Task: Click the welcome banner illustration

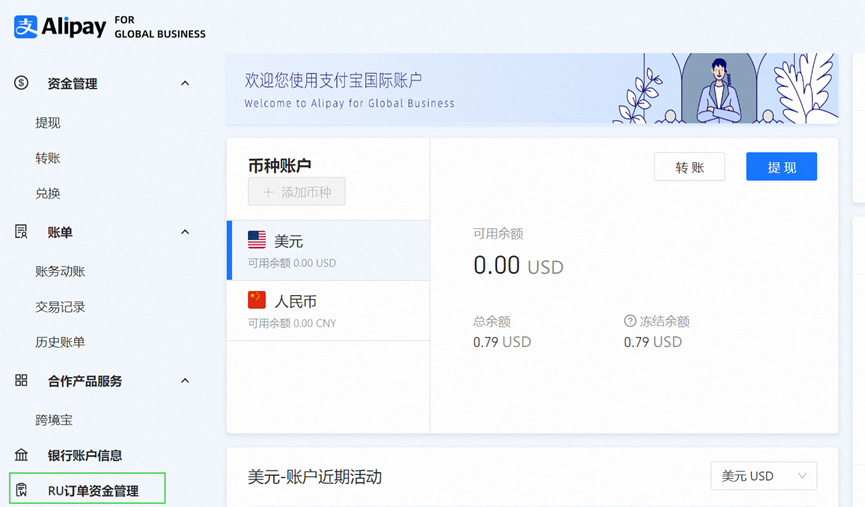Action: point(725,88)
